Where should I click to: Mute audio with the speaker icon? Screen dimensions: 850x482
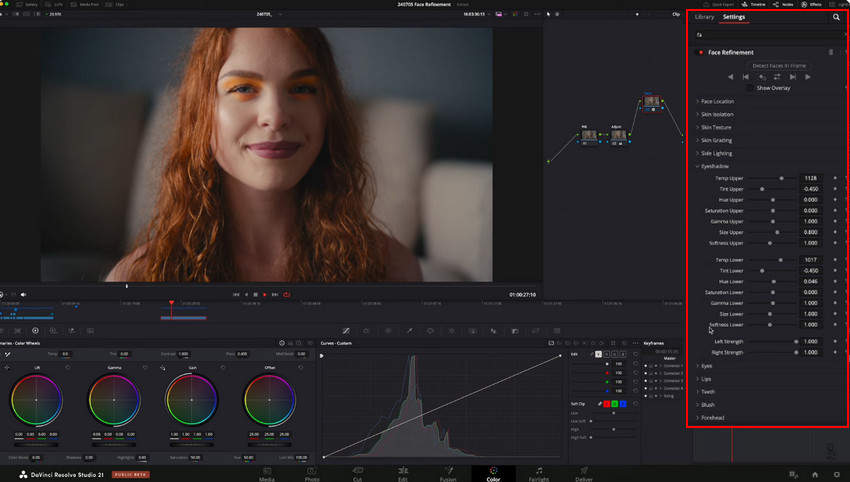(x=23, y=294)
